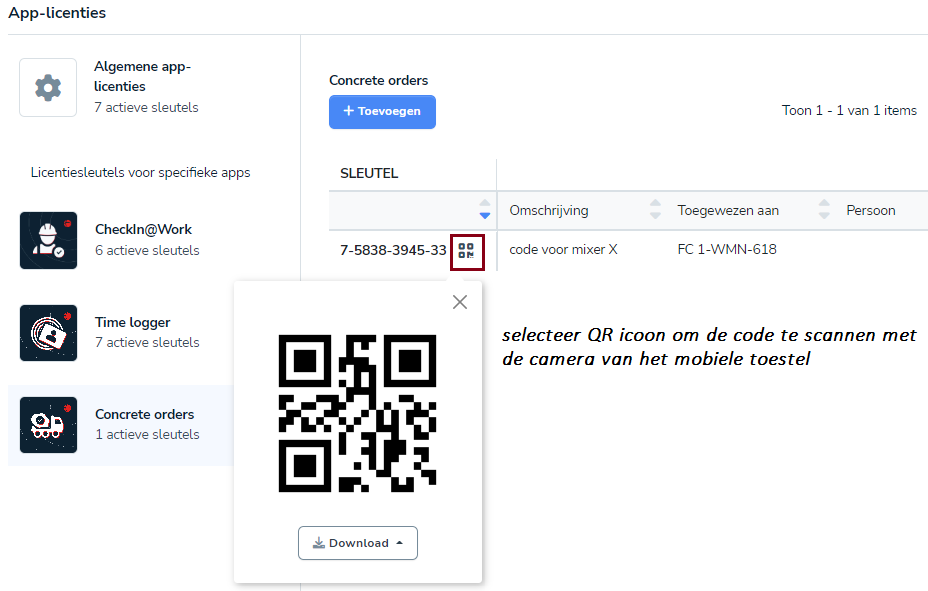
Task: Sort by Toegewezen aan column arrows
Action: [x=824, y=209]
